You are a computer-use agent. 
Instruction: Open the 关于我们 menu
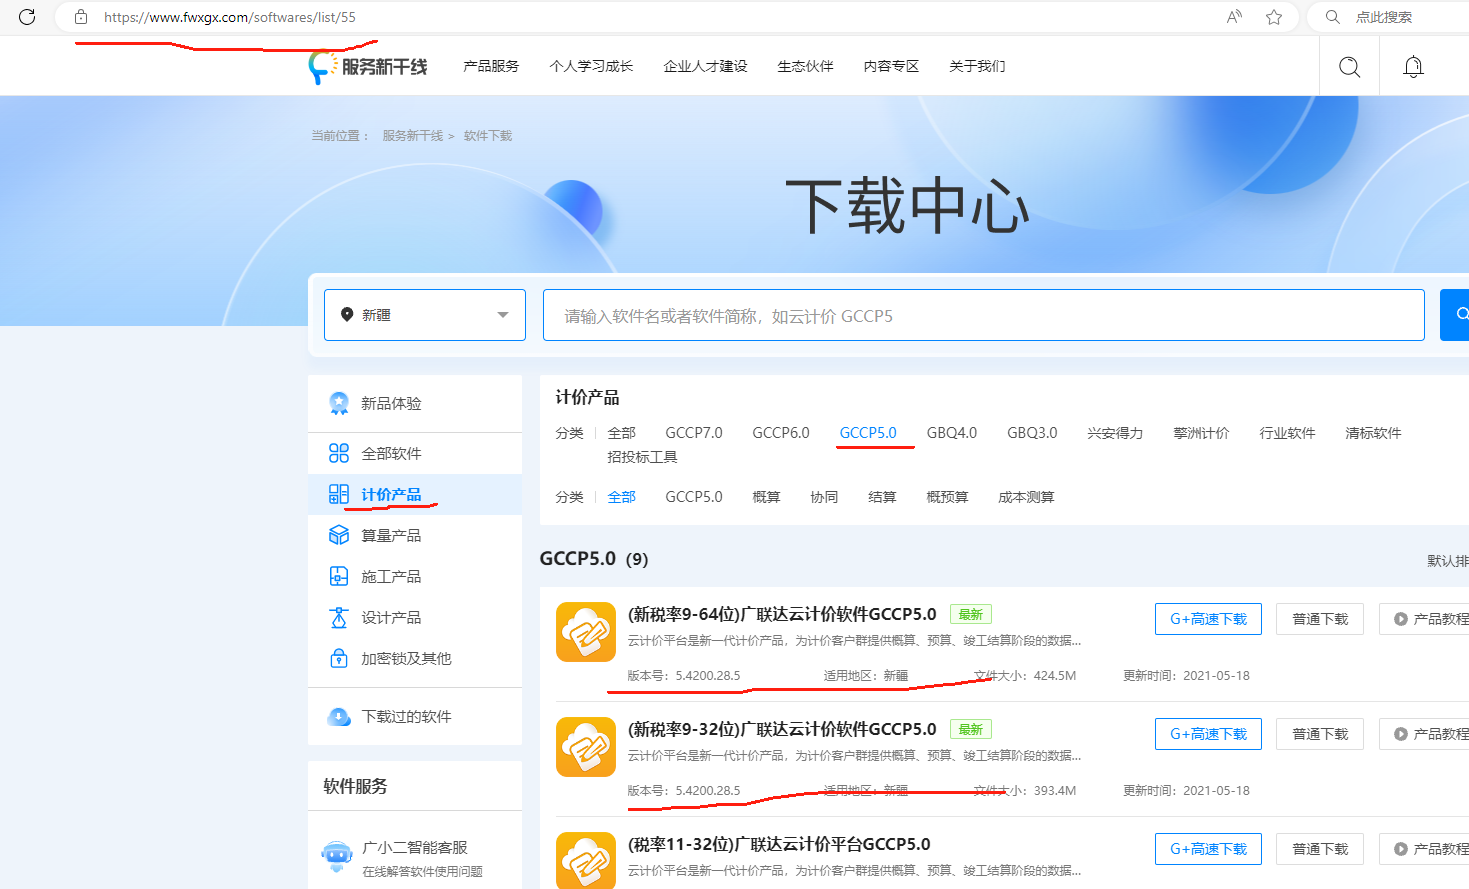point(977,66)
